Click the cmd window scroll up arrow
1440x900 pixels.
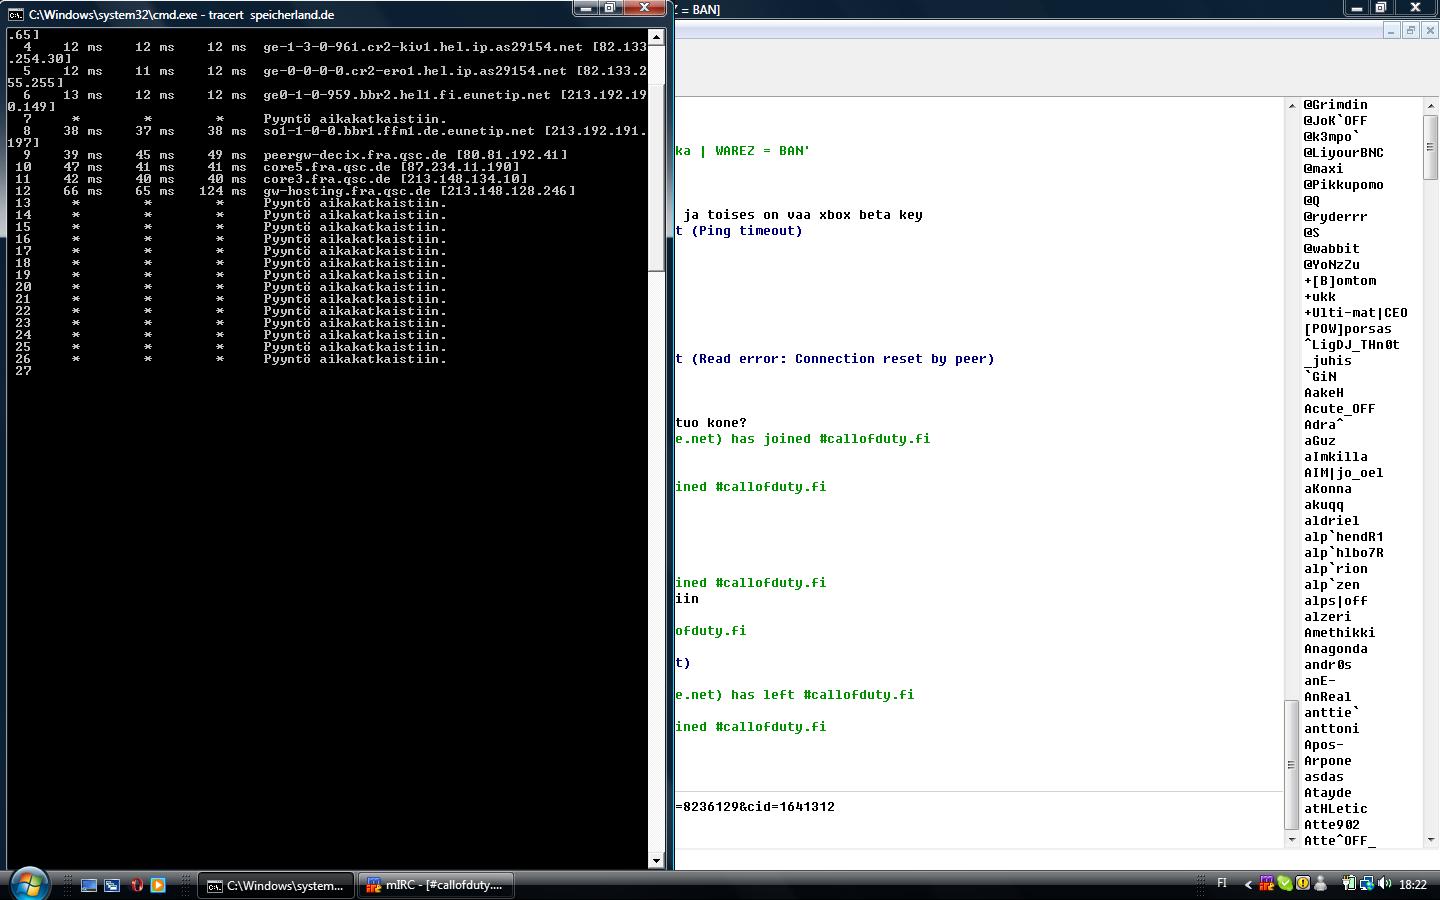pos(656,37)
